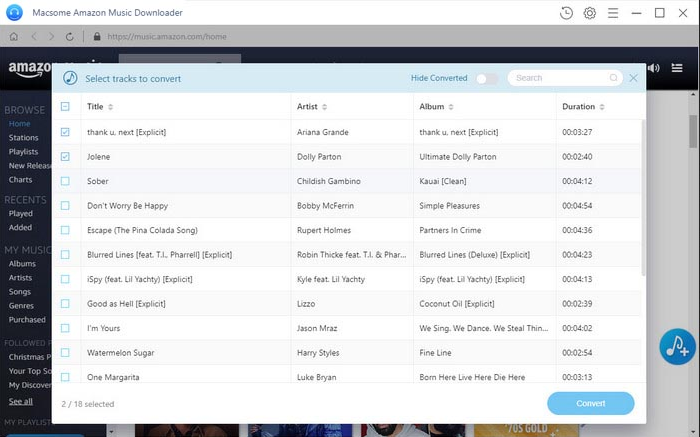The image size is (700, 437).
Task: Sort tracks by Album column arrows
Action: (451, 107)
